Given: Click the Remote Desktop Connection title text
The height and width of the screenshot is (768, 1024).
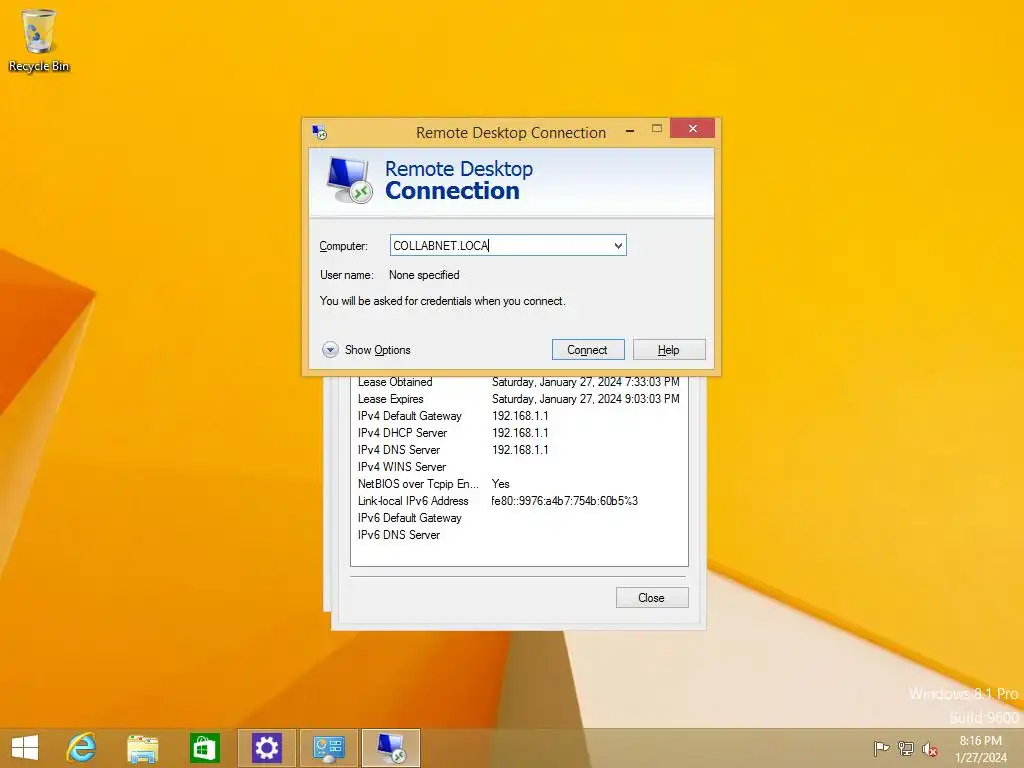Looking at the screenshot, I should (511, 133).
